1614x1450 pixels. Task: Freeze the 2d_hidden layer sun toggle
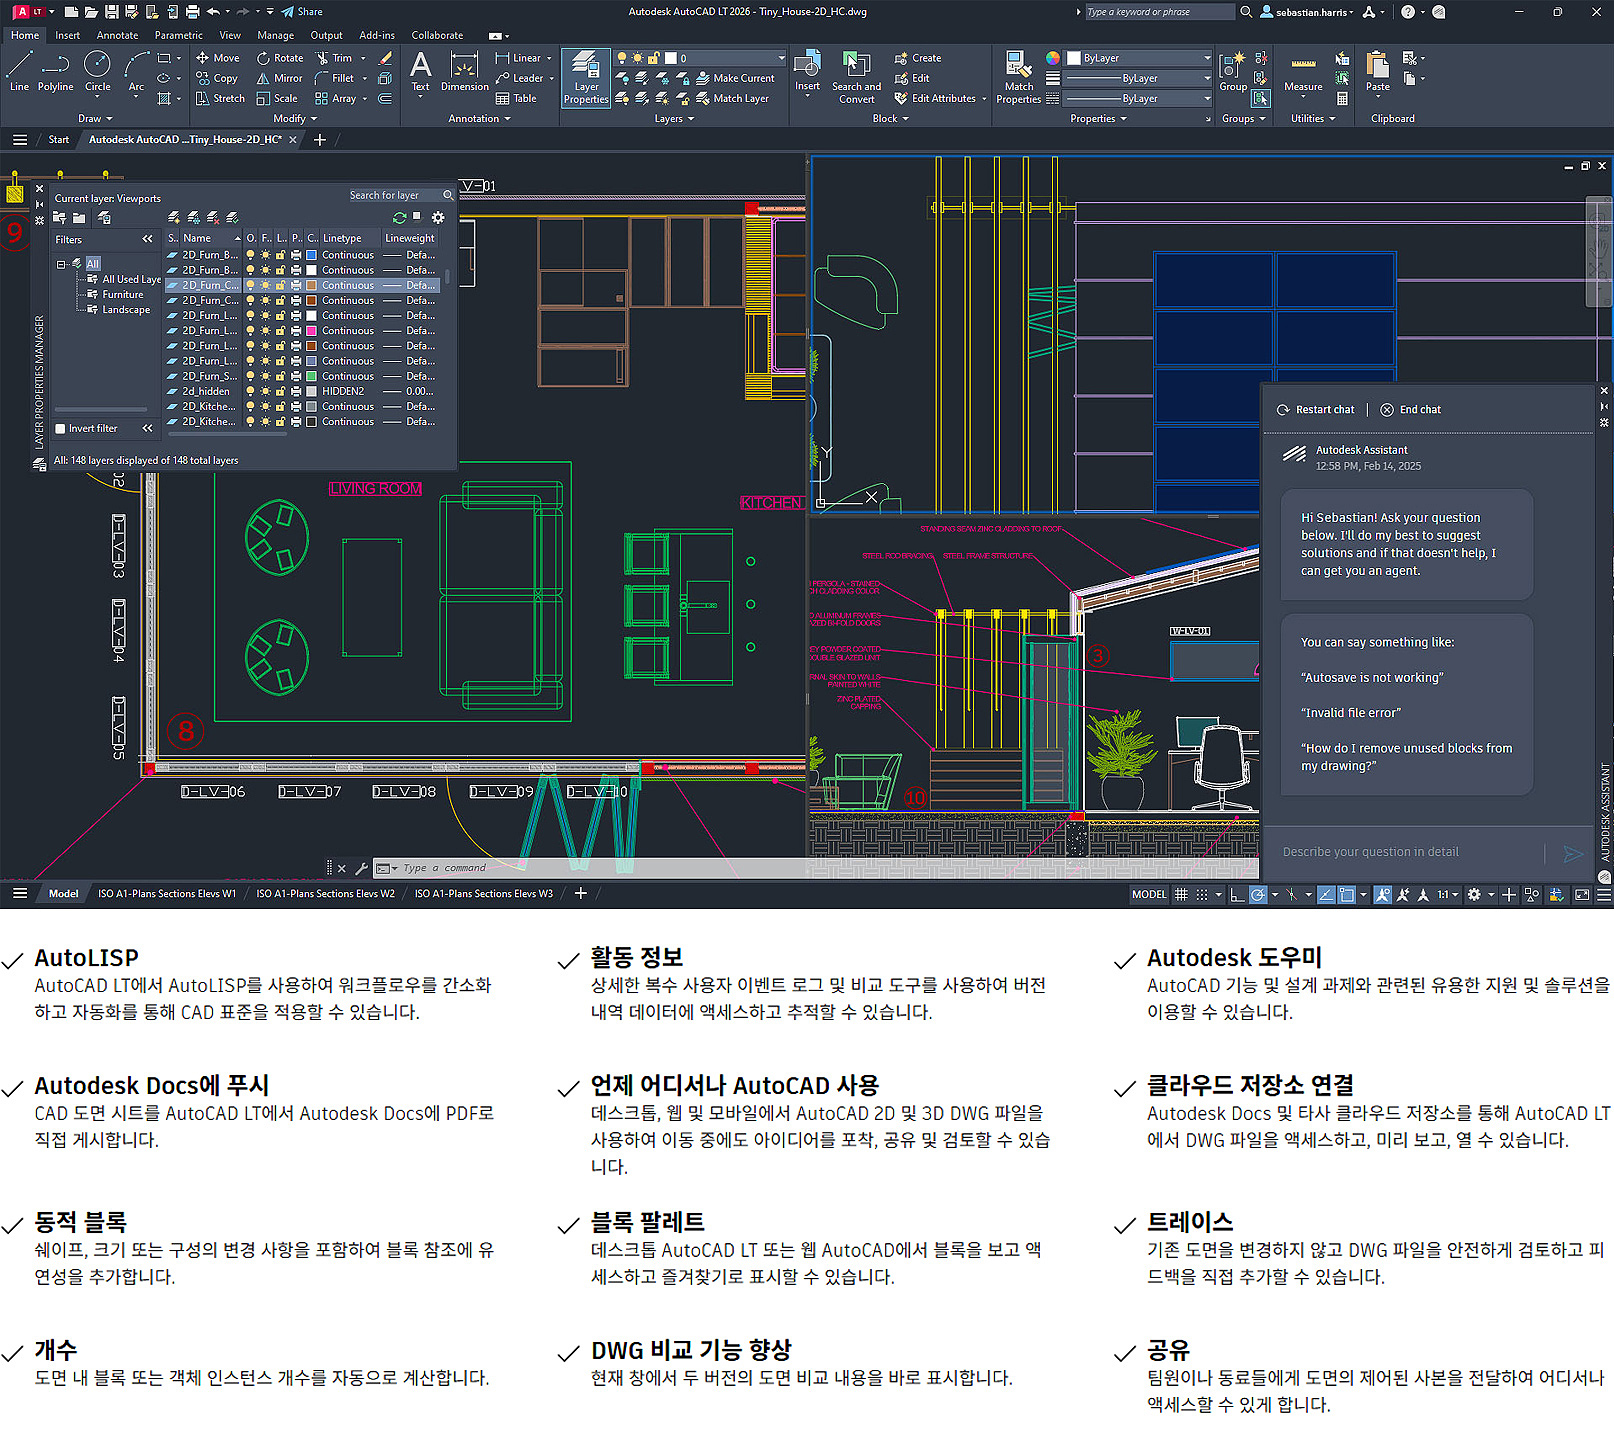click(265, 391)
